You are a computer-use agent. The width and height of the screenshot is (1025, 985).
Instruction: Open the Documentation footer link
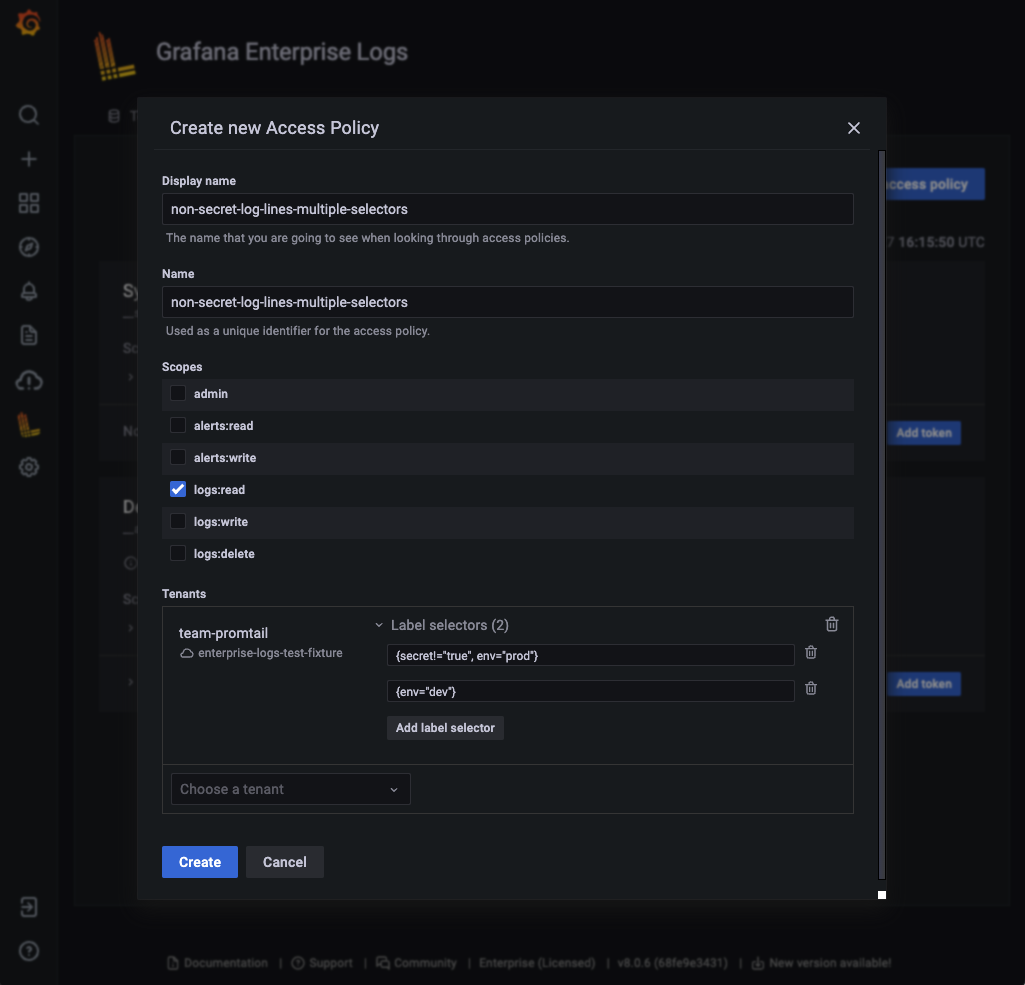(217, 962)
